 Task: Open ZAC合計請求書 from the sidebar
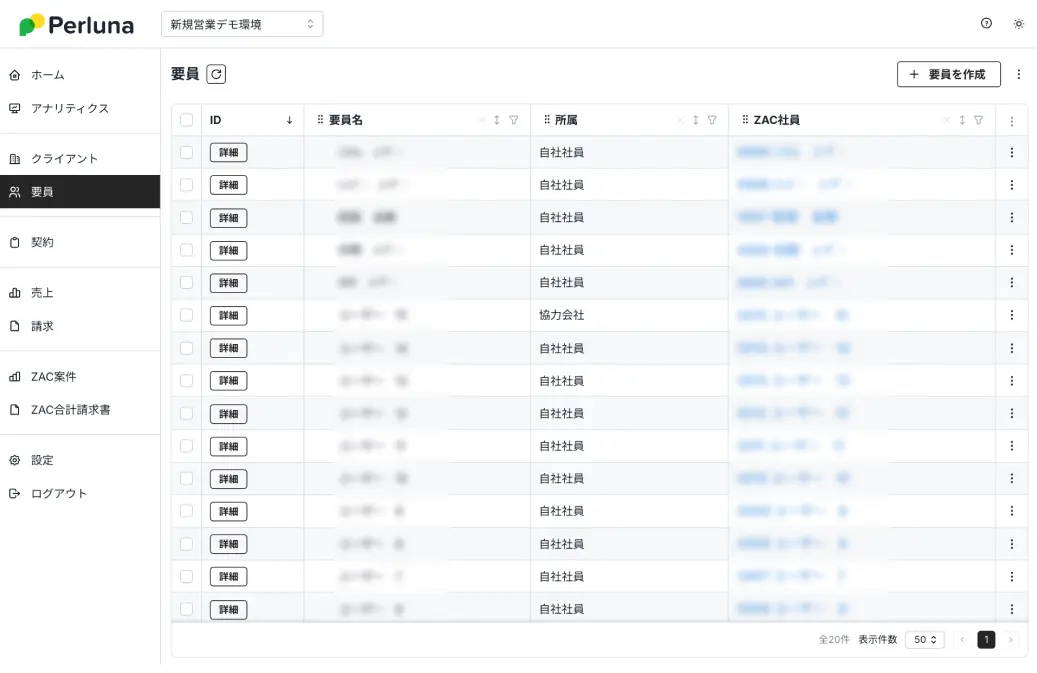coord(70,410)
